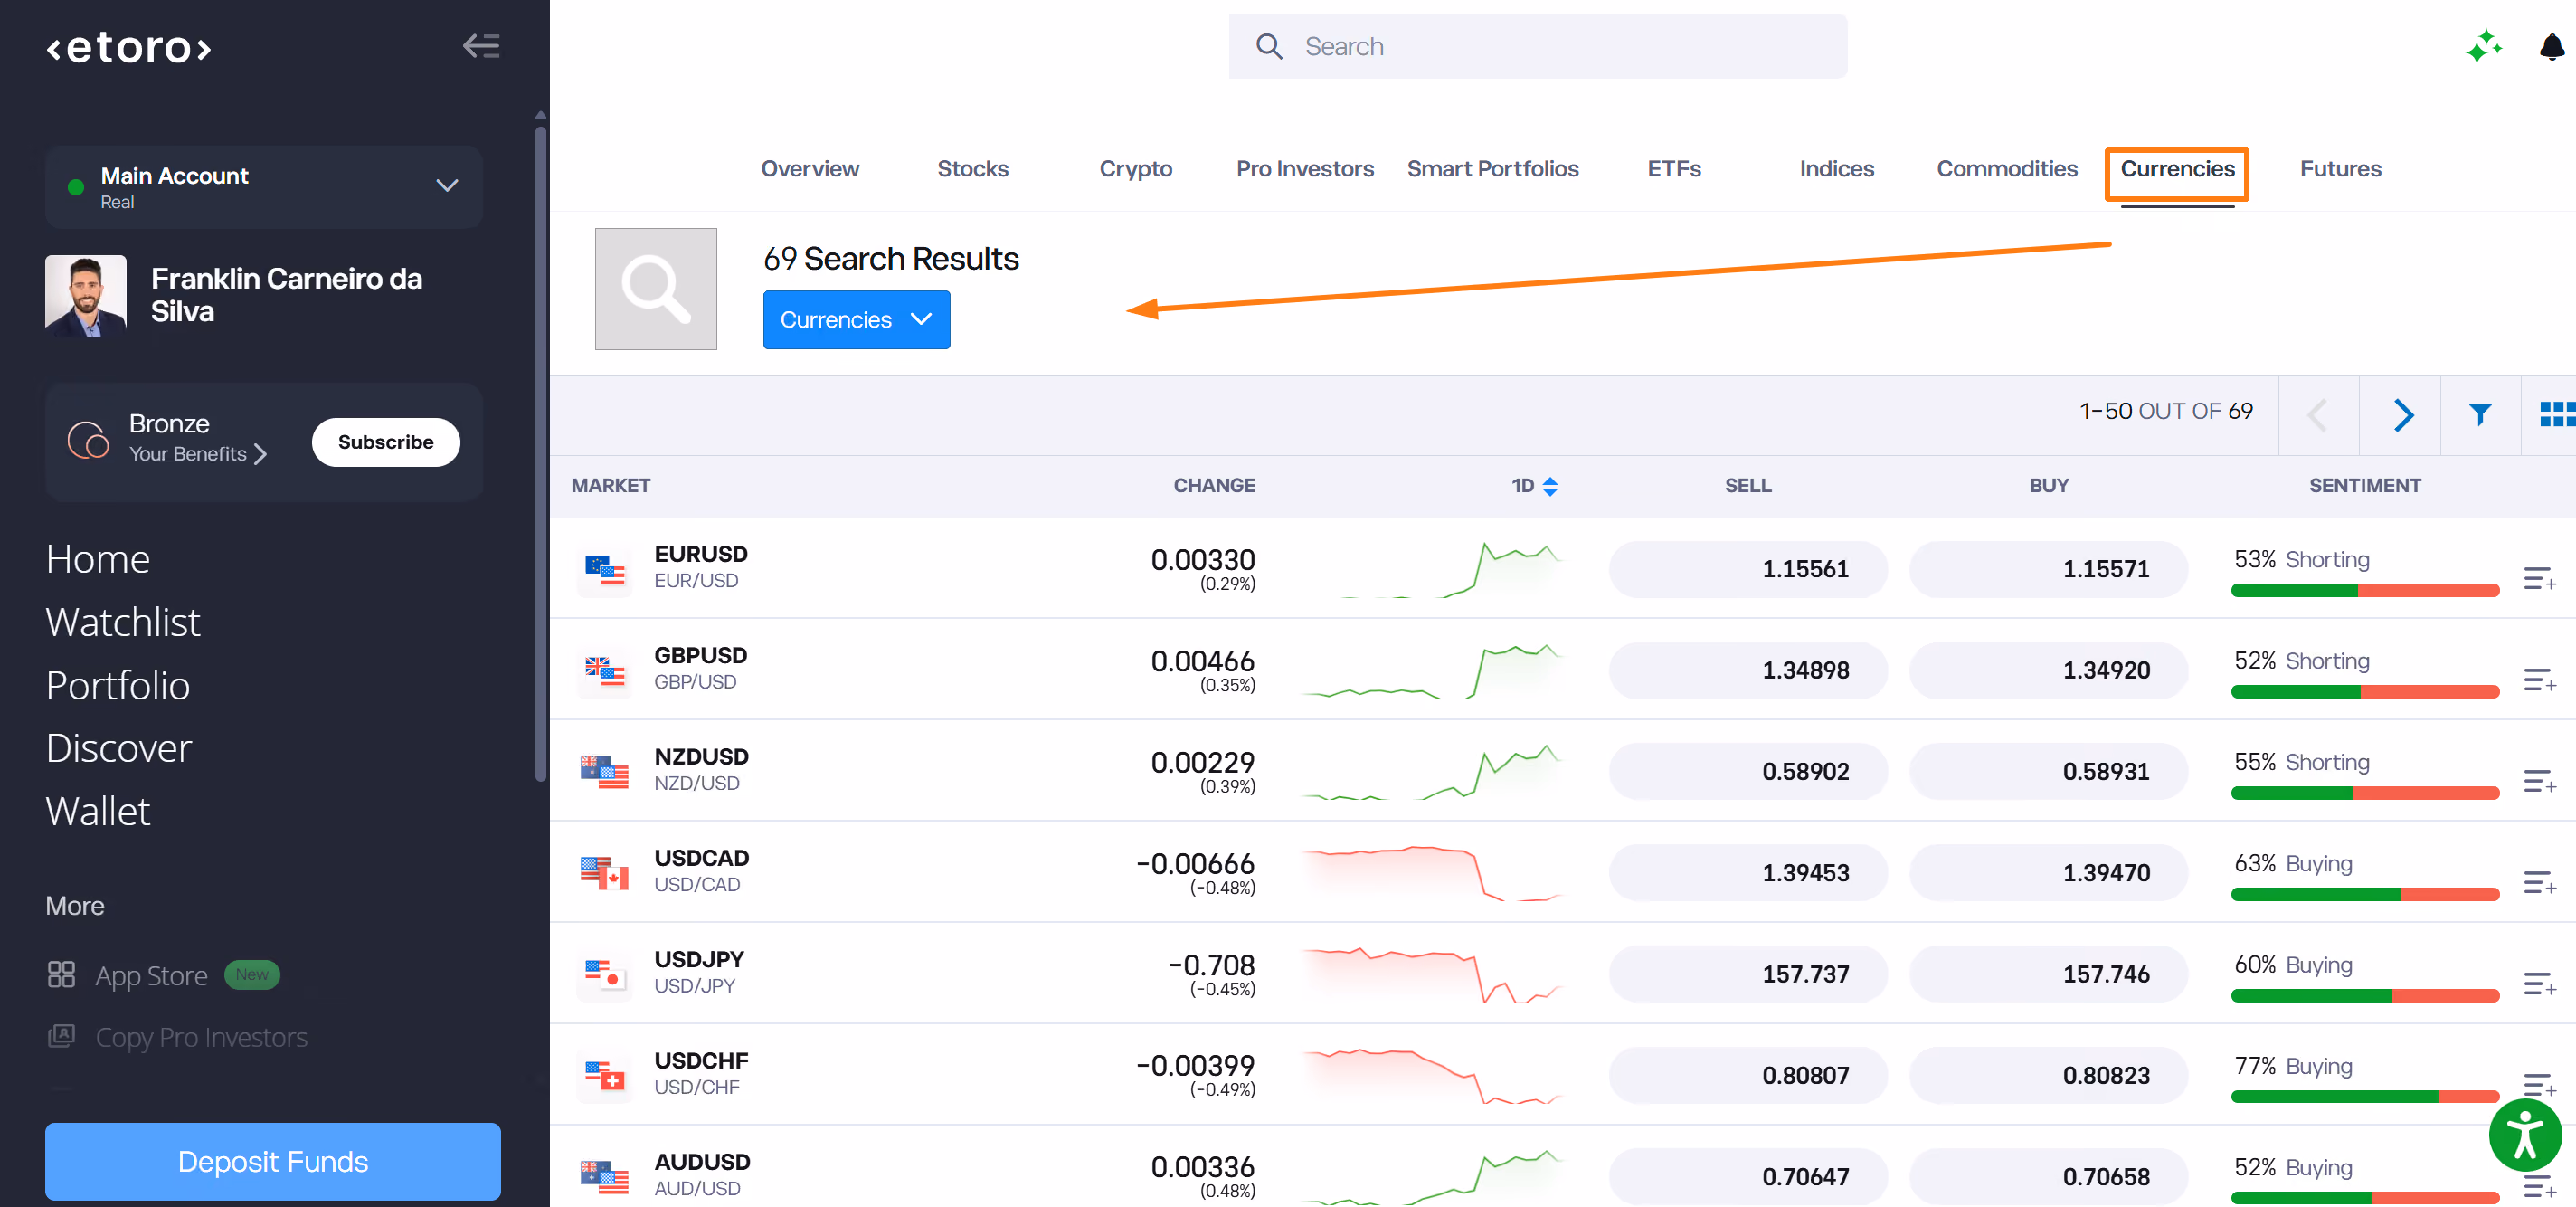Switch to the Futures tab
The image size is (2576, 1207).
pyautogui.click(x=2340, y=169)
